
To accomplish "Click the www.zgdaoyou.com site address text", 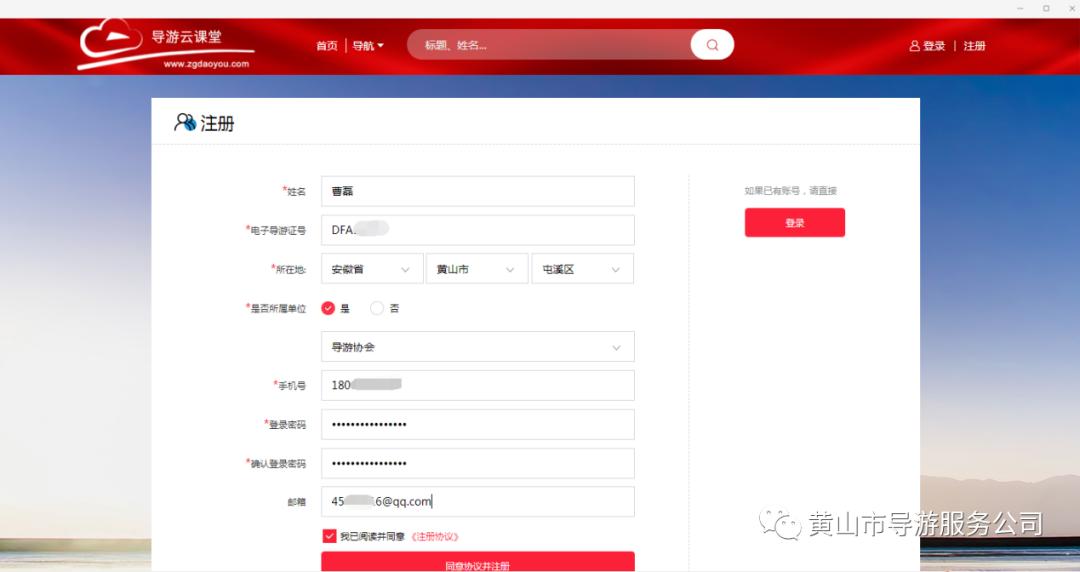I will (x=206, y=64).
